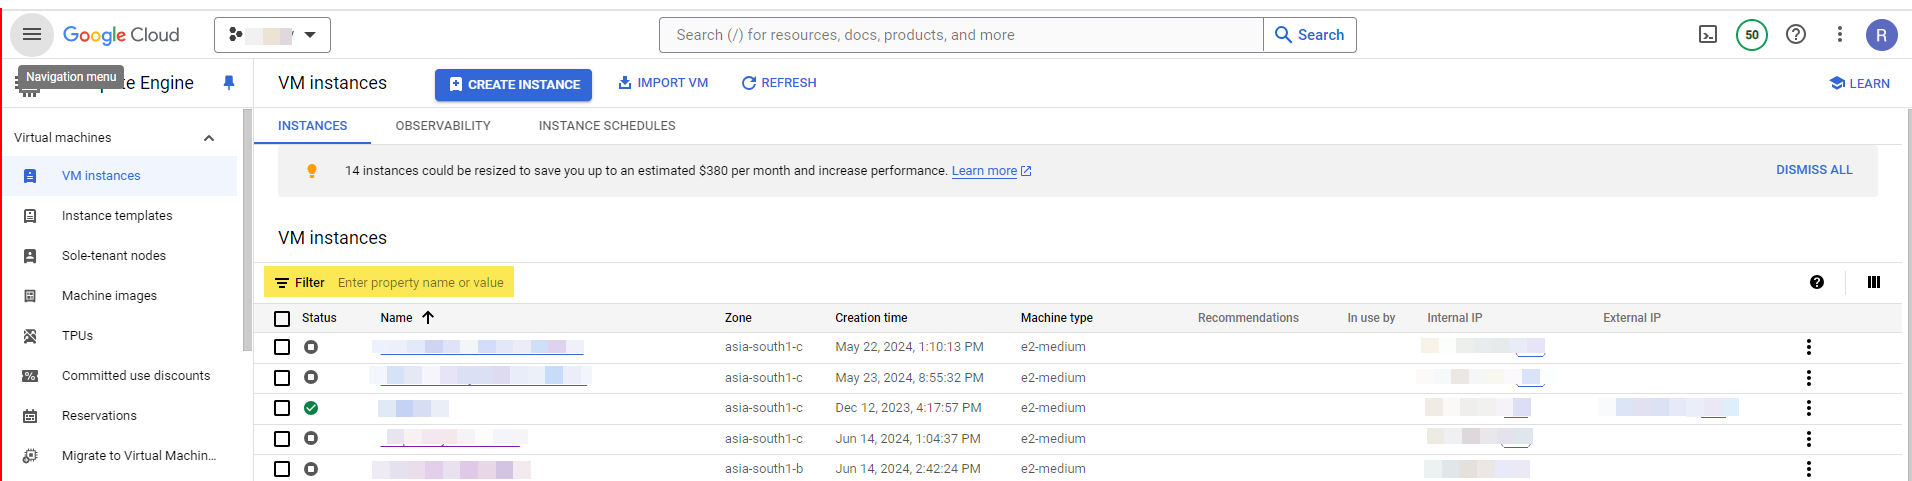Open the top bar more options menu

[1840, 35]
